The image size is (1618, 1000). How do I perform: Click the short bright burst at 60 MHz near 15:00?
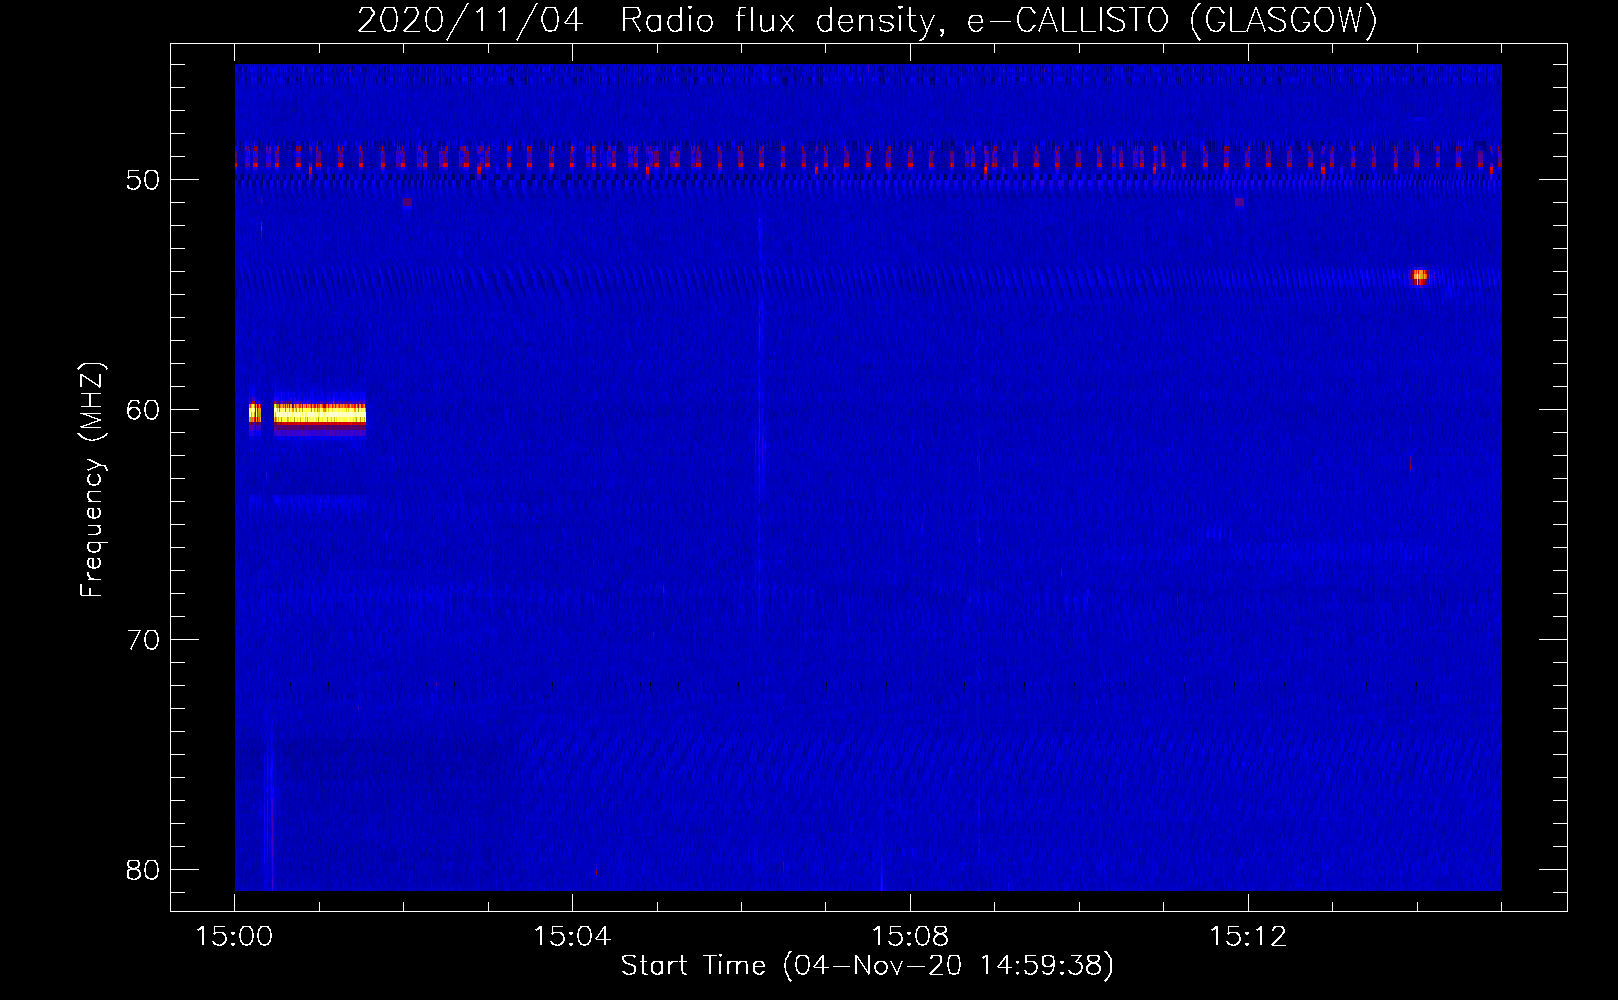pos(255,413)
